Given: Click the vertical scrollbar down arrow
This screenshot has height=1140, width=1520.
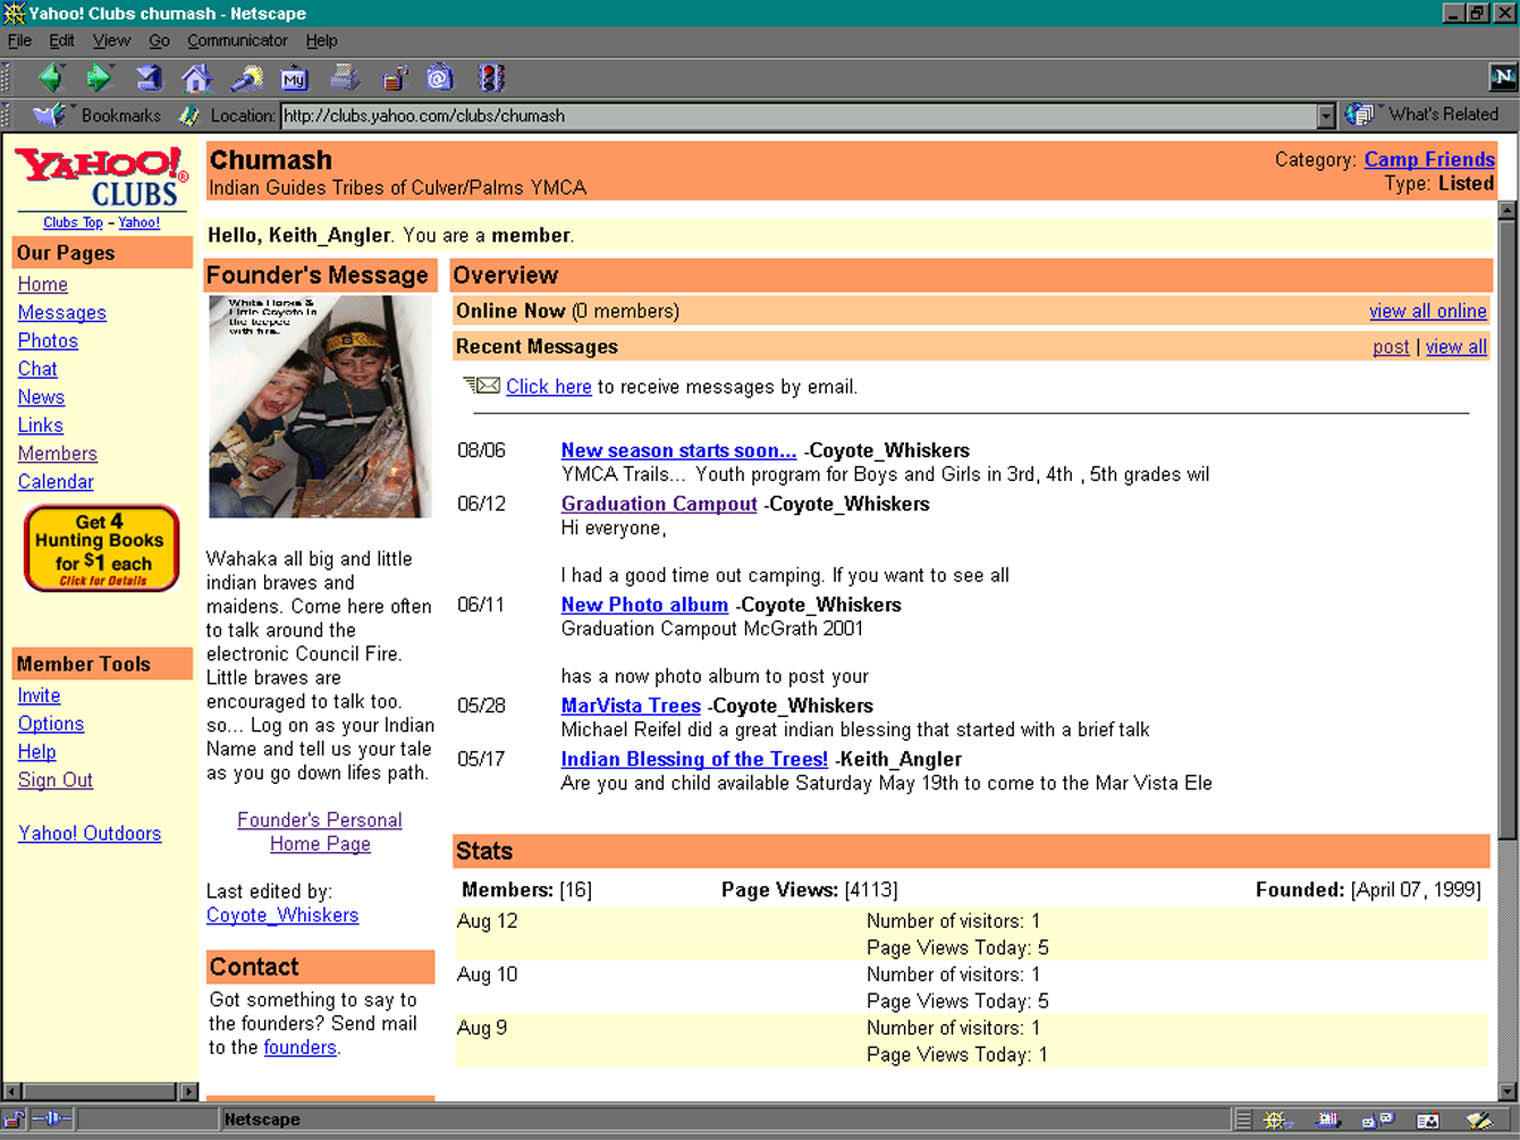Looking at the screenshot, I should pyautogui.click(x=1508, y=1091).
